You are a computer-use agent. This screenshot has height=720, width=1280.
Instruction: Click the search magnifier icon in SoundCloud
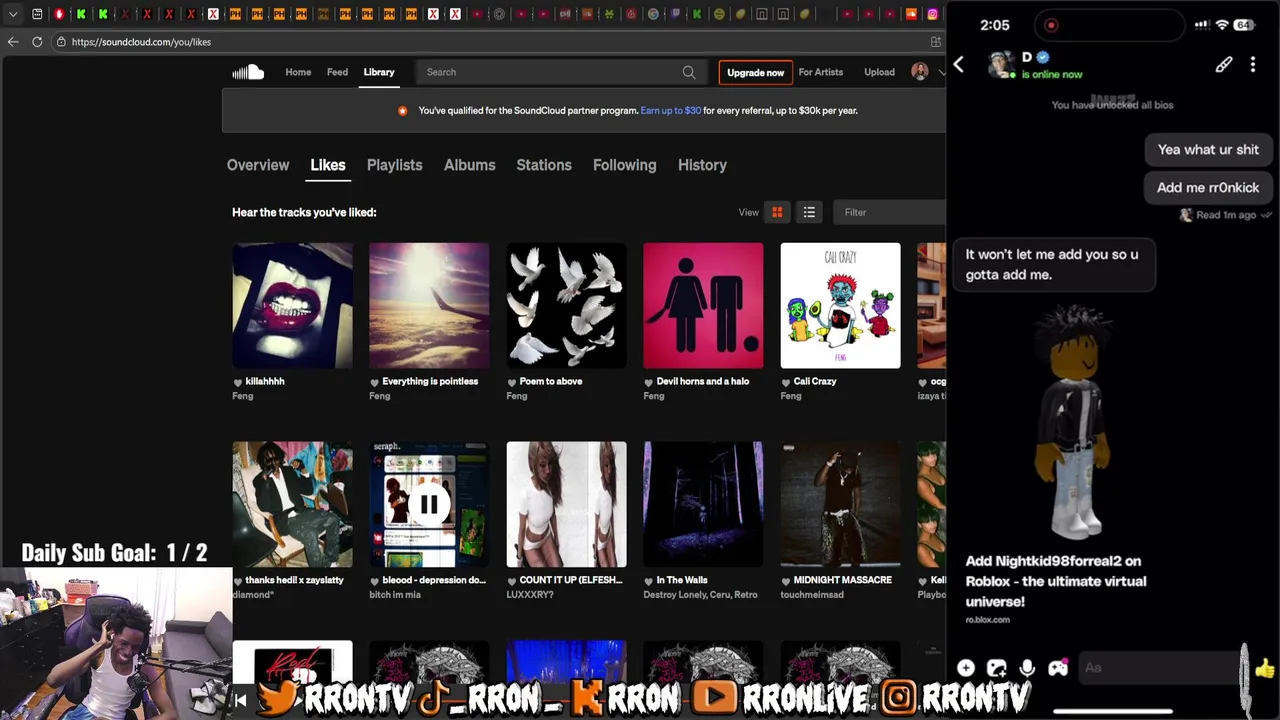pos(689,72)
